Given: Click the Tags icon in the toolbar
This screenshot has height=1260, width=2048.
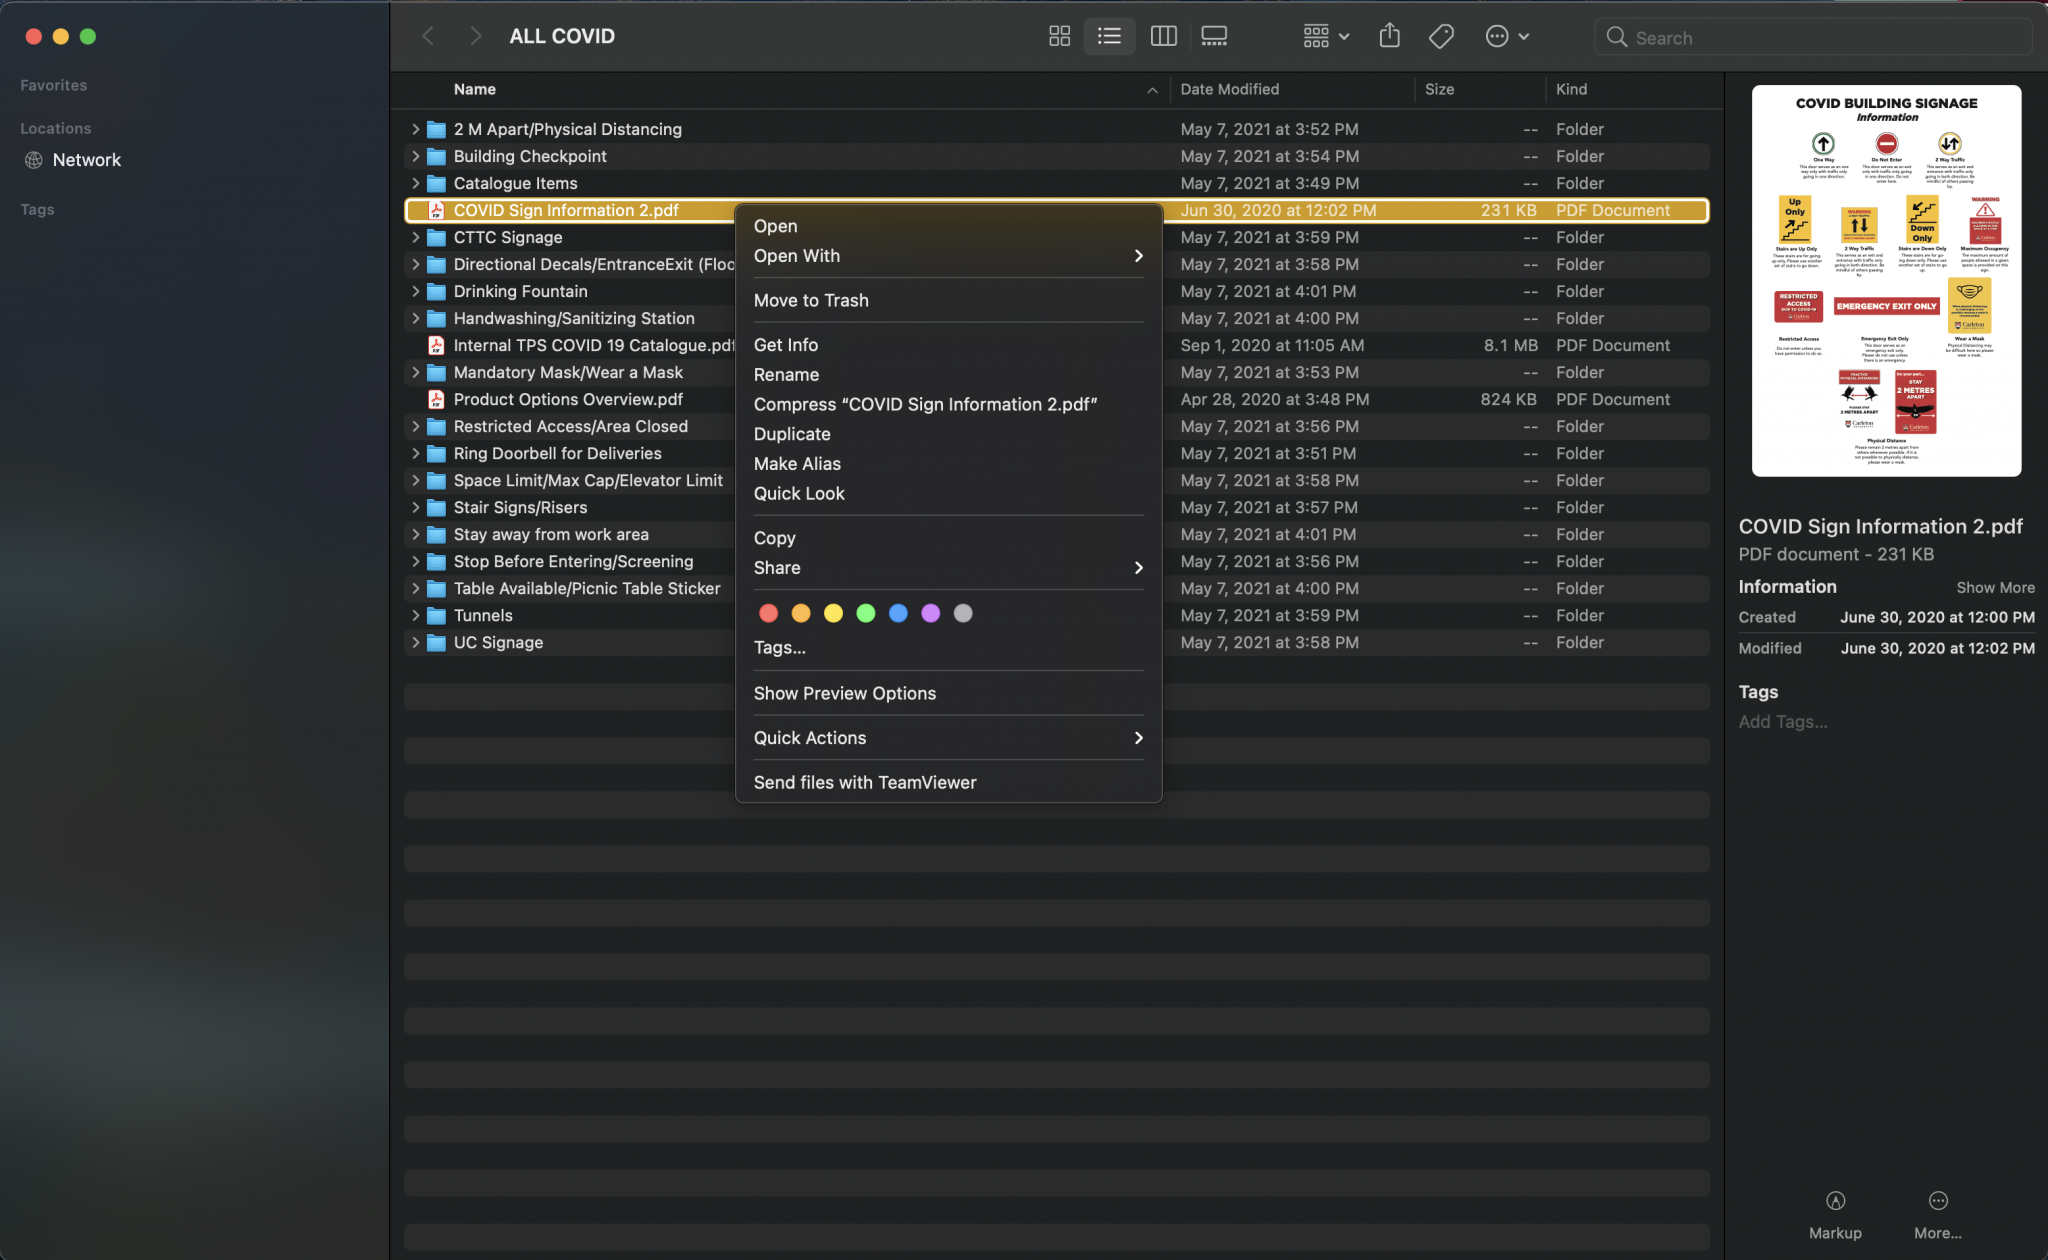Looking at the screenshot, I should point(1440,36).
